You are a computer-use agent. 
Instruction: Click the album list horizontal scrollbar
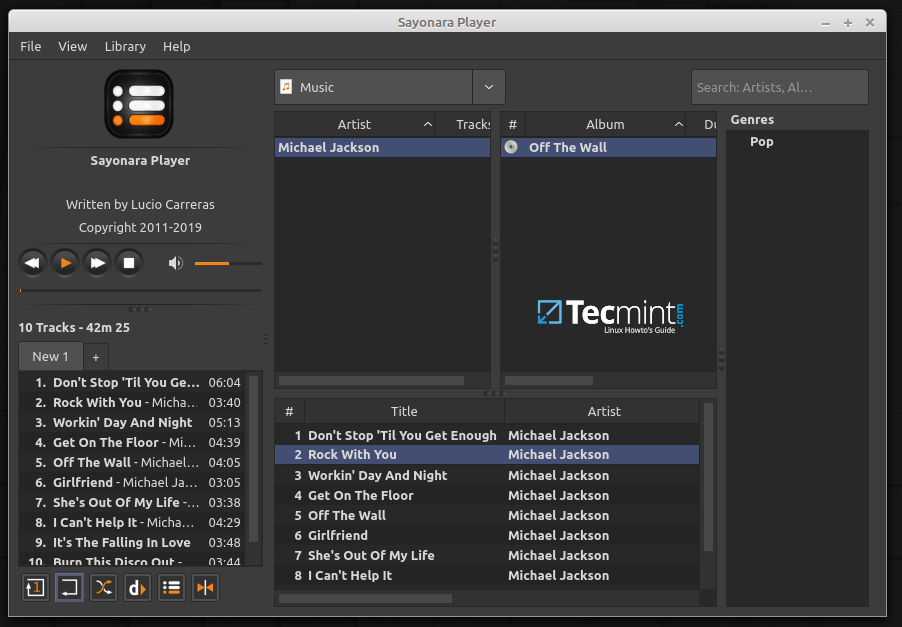pos(549,380)
